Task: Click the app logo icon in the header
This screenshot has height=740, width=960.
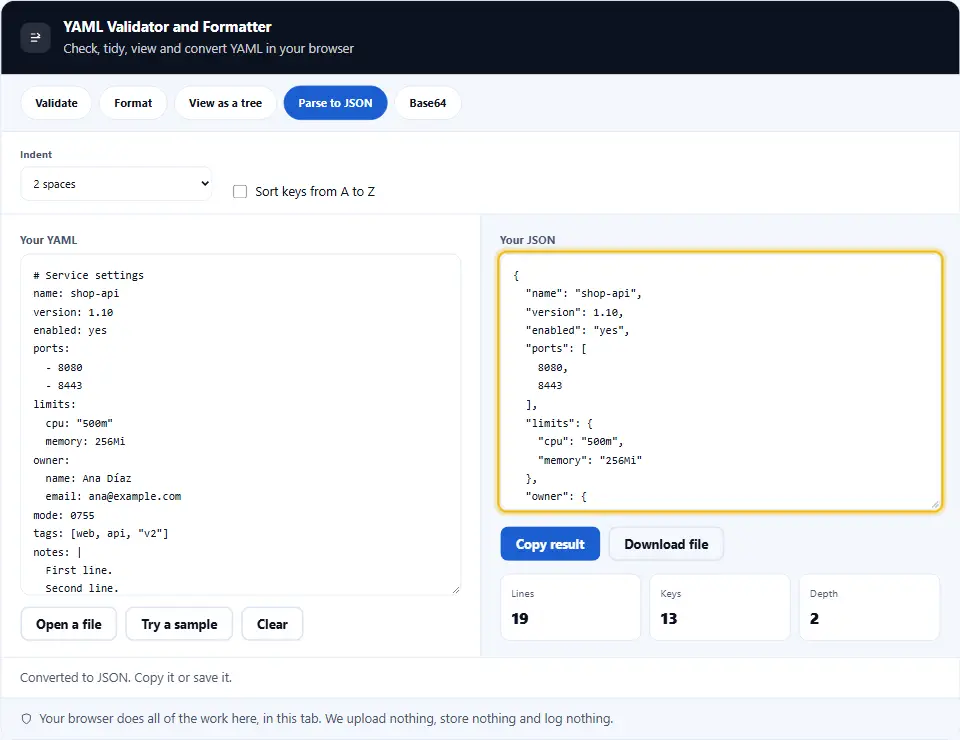Action: point(36,38)
